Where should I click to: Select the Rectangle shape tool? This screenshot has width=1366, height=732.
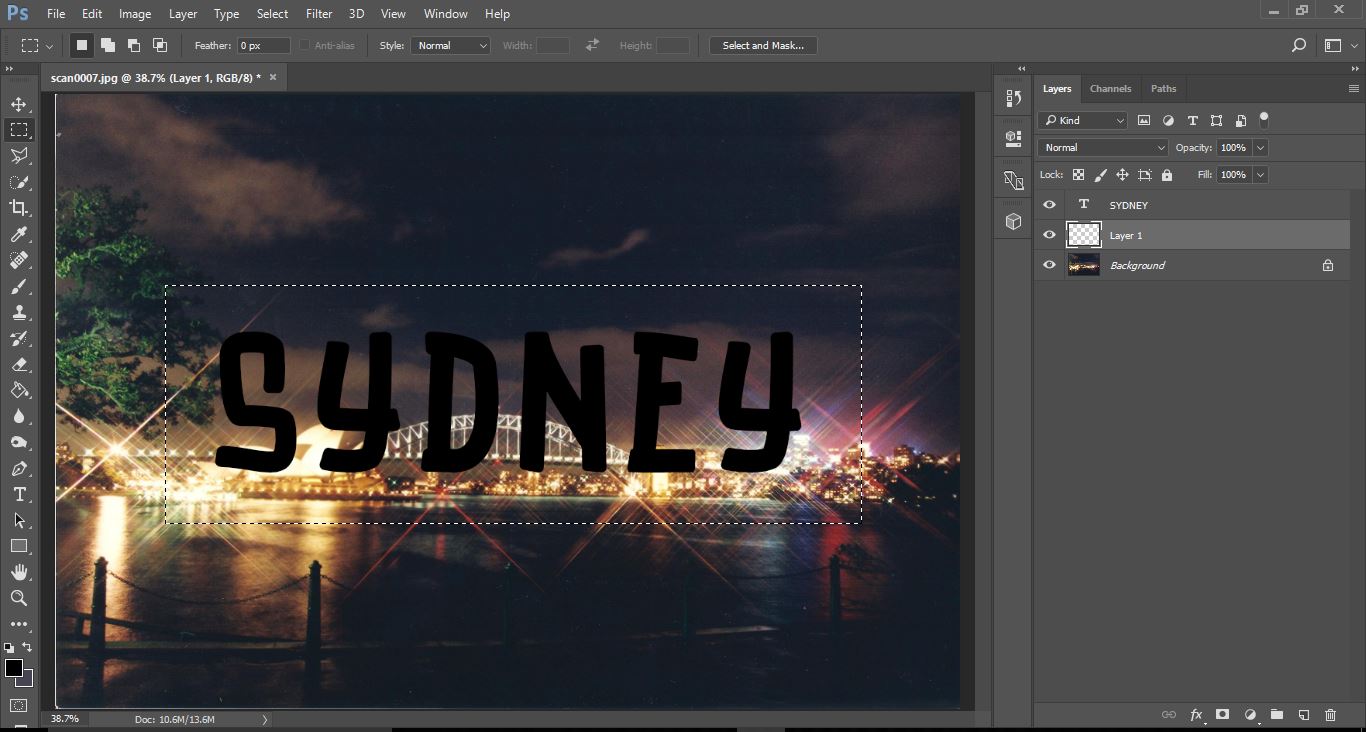[19, 546]
